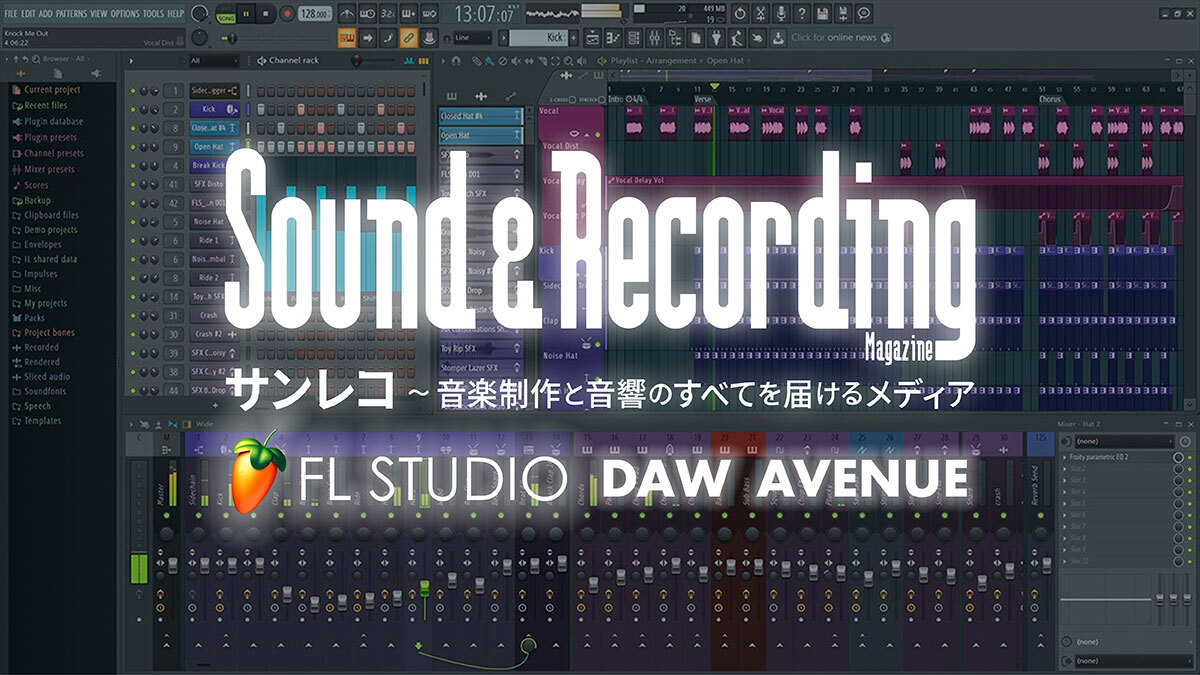Open undo history circular arrow icon

(740, 14)
